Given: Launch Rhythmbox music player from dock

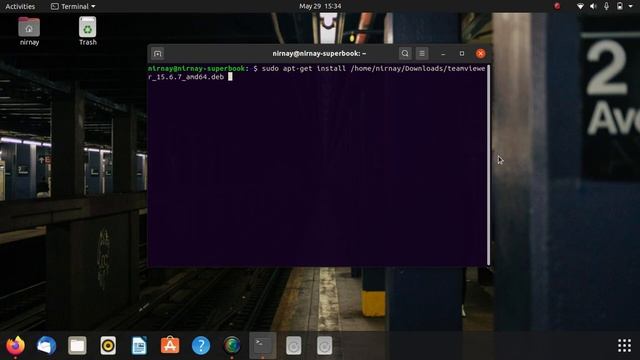Looking at the screenshot, I should point(108,346).
